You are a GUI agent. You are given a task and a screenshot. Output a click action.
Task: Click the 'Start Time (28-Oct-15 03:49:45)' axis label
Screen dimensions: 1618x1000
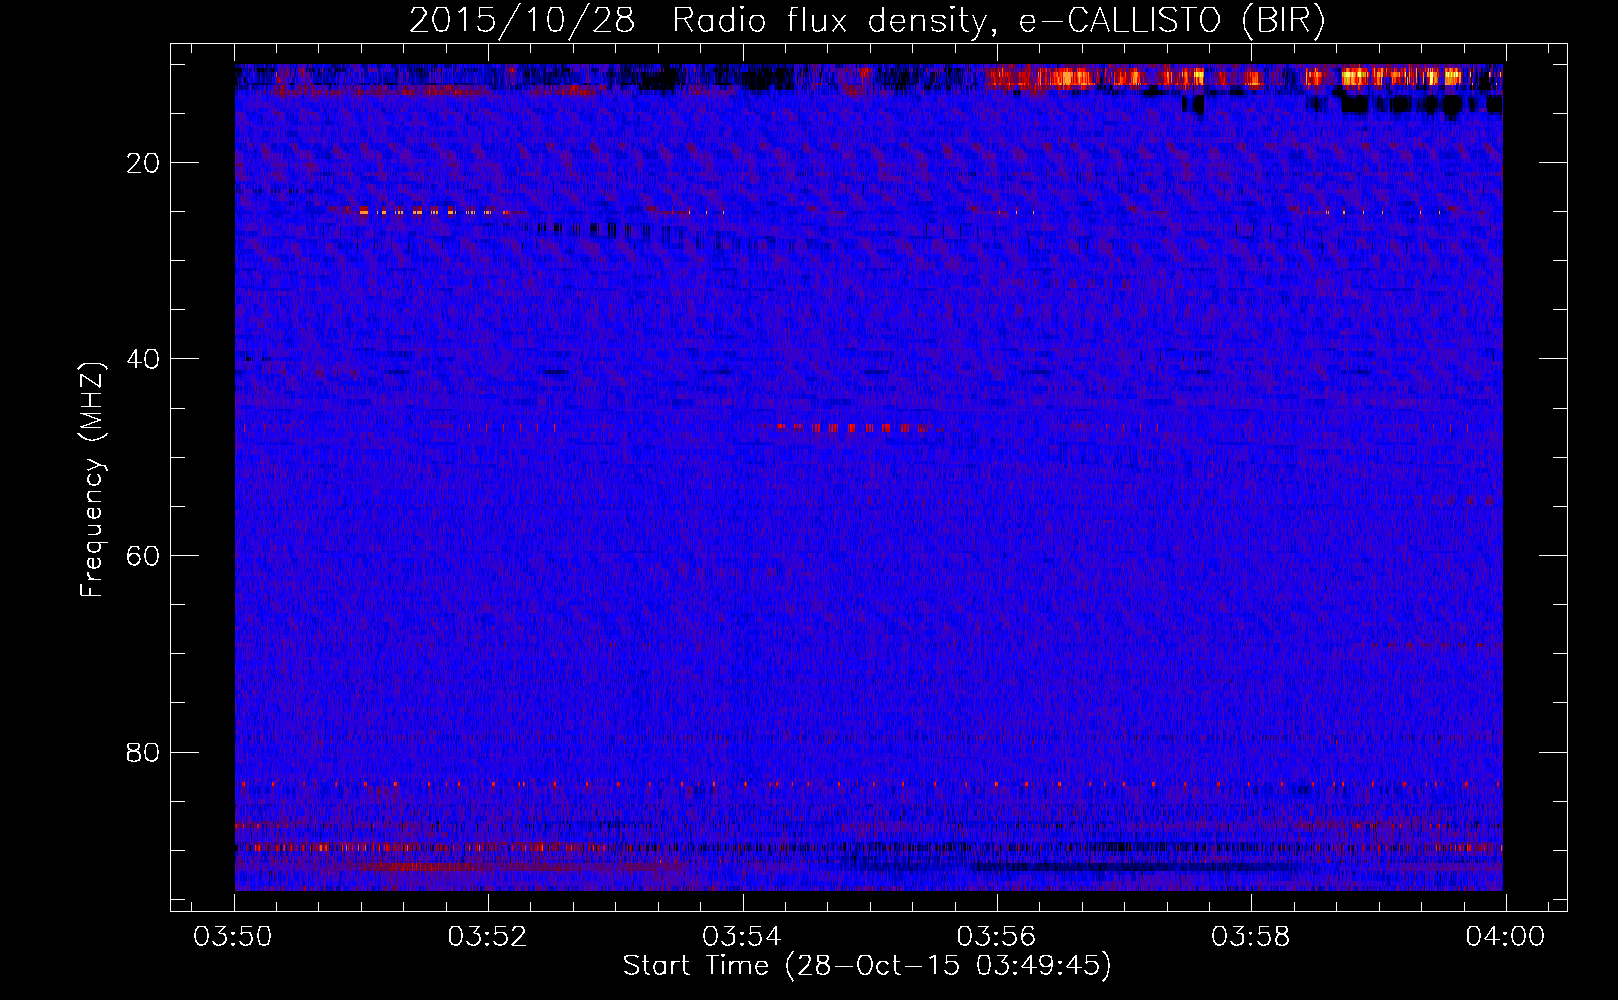(x=867, y=966)
